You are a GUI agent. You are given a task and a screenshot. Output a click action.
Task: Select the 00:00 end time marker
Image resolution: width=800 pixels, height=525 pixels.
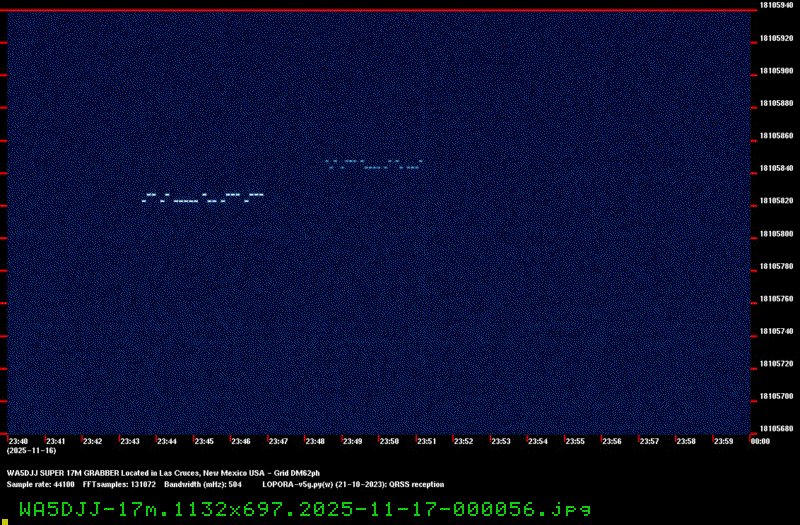pos(760,441)
